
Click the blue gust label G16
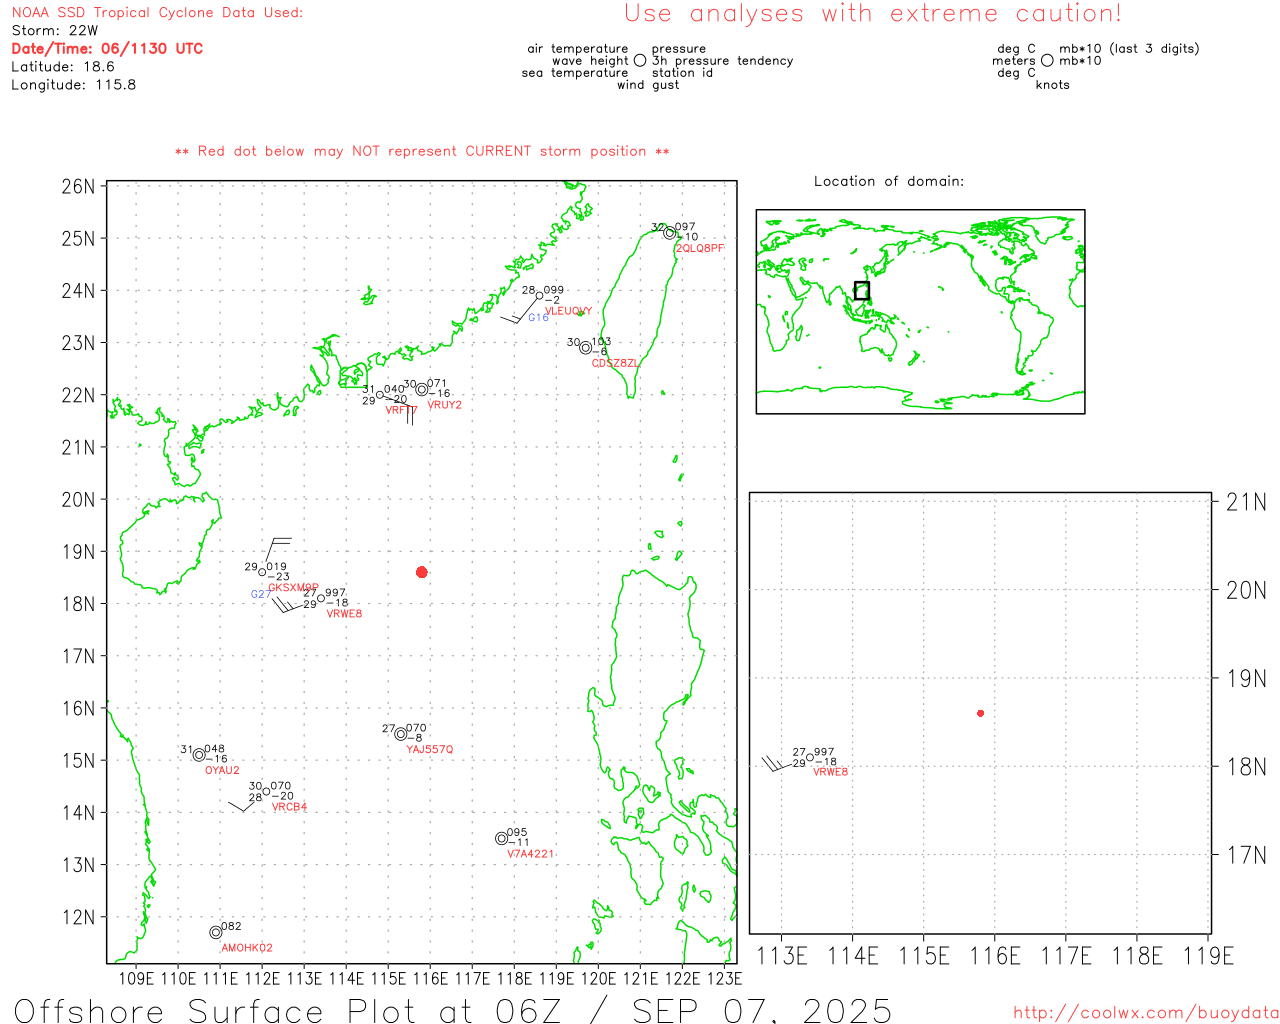coord(538,318)
